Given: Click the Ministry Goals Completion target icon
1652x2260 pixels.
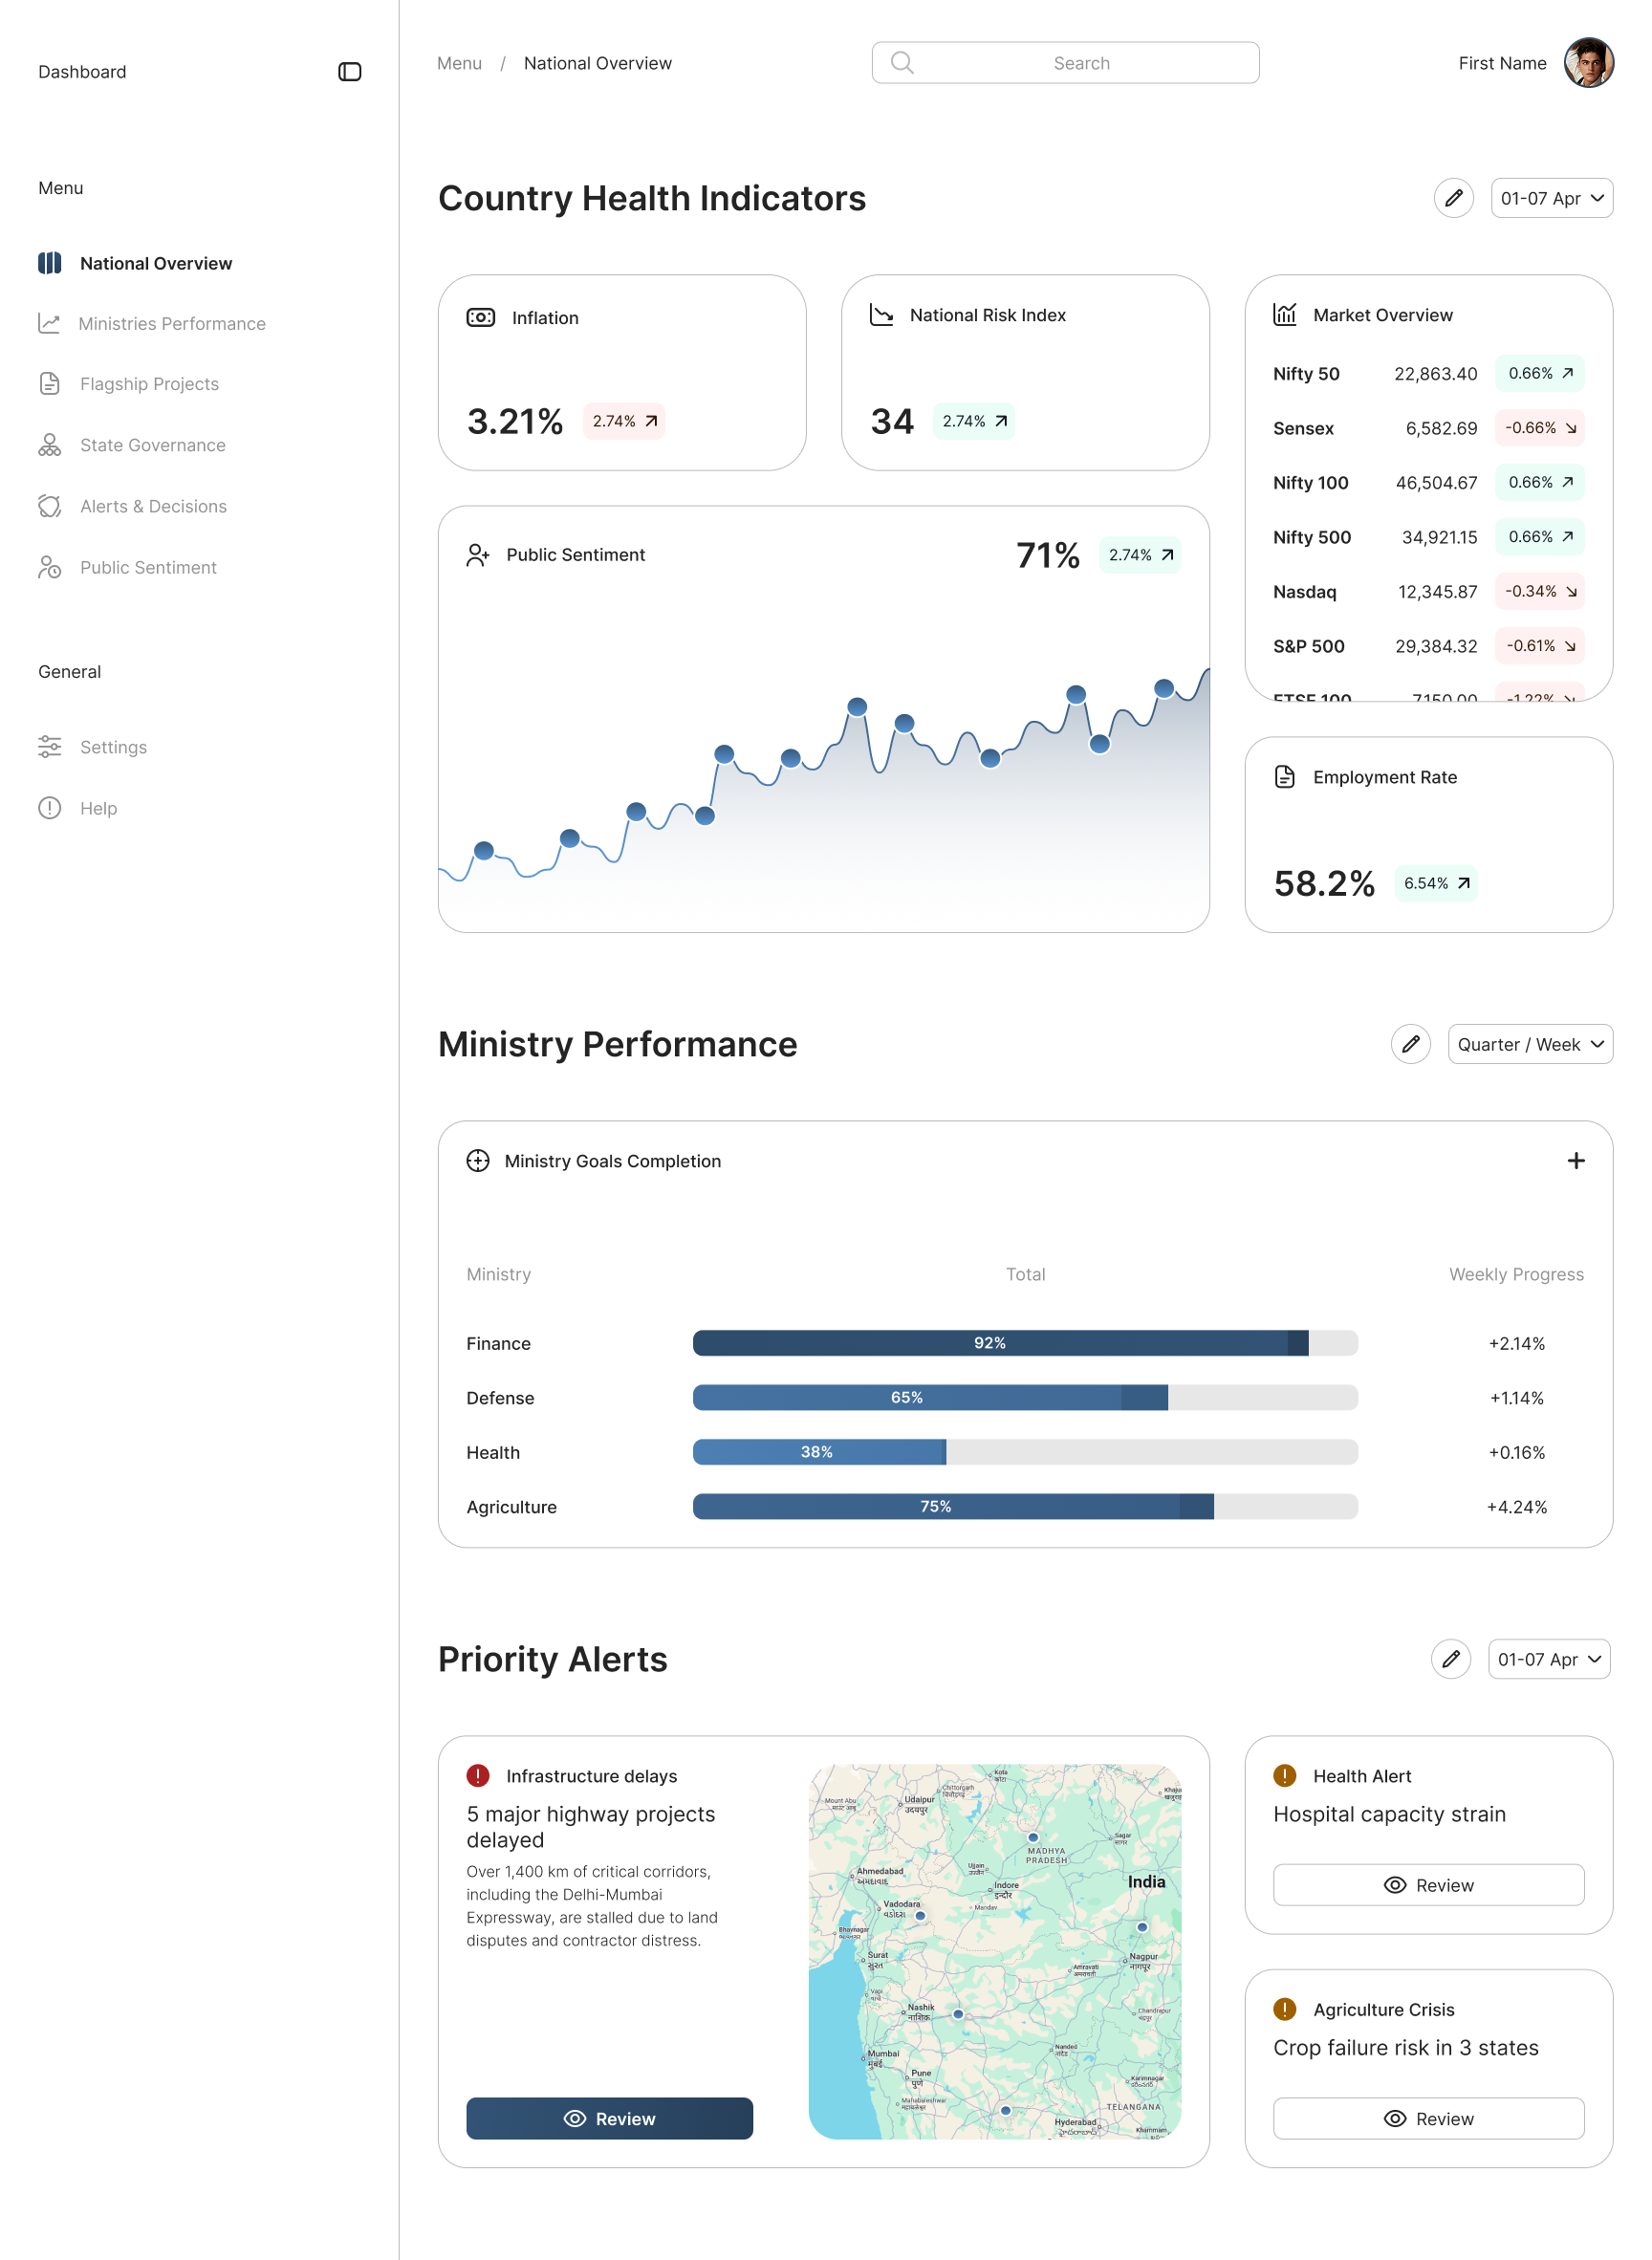Looking at the screenshot, I should click(x=478, y=1160).
